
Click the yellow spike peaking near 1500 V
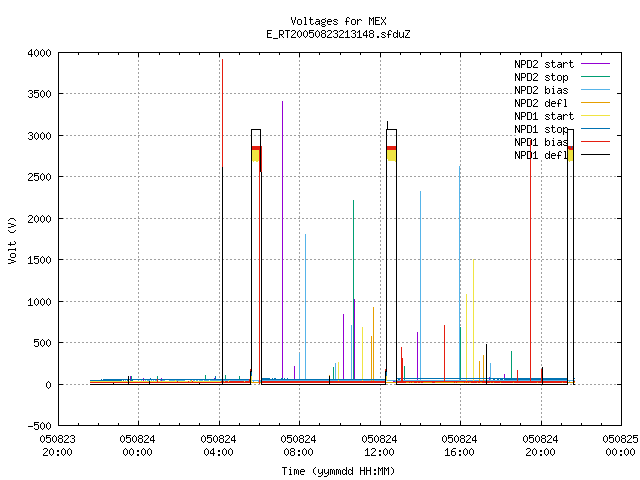[x=473, y=318]
